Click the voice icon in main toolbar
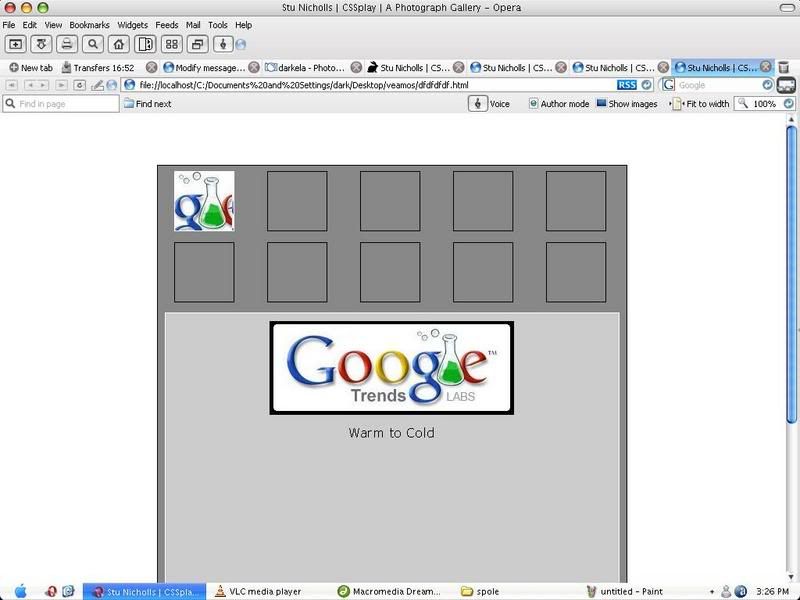The image size is (800, 600). 223,44
